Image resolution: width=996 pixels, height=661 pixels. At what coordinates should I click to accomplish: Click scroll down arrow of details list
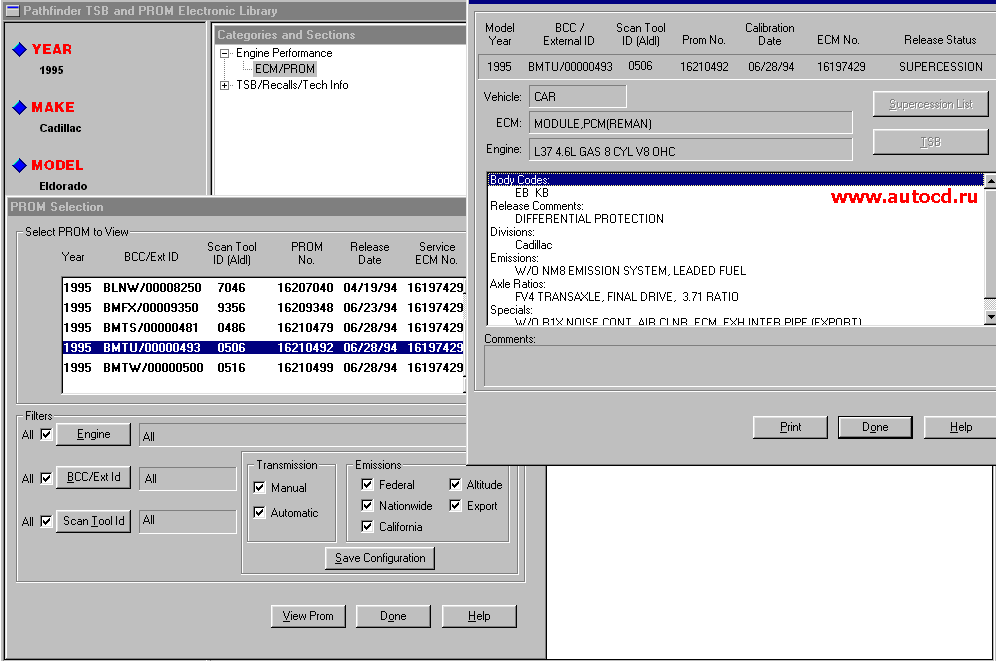pyautogui.click(x=990, y=316)
